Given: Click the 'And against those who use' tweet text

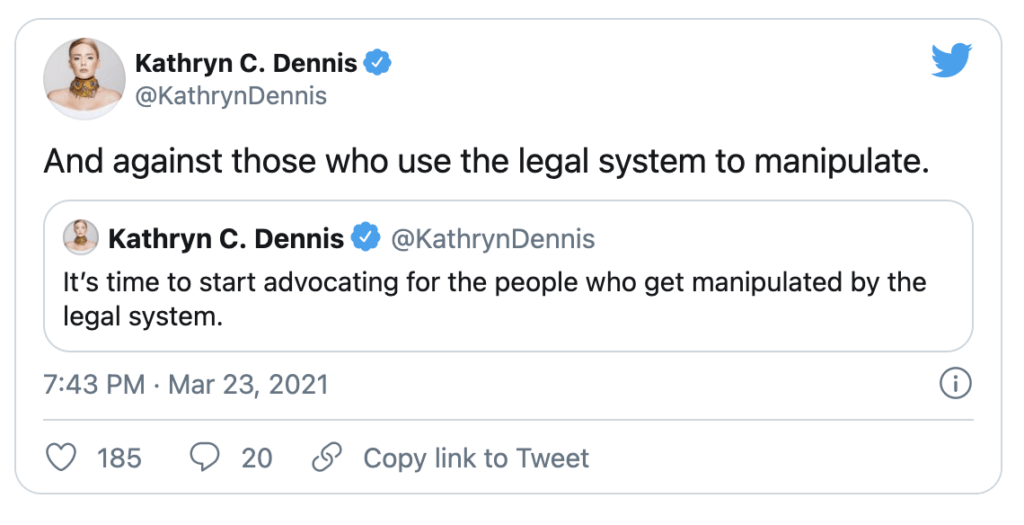Looking at the screenshot, I should 486,162.
